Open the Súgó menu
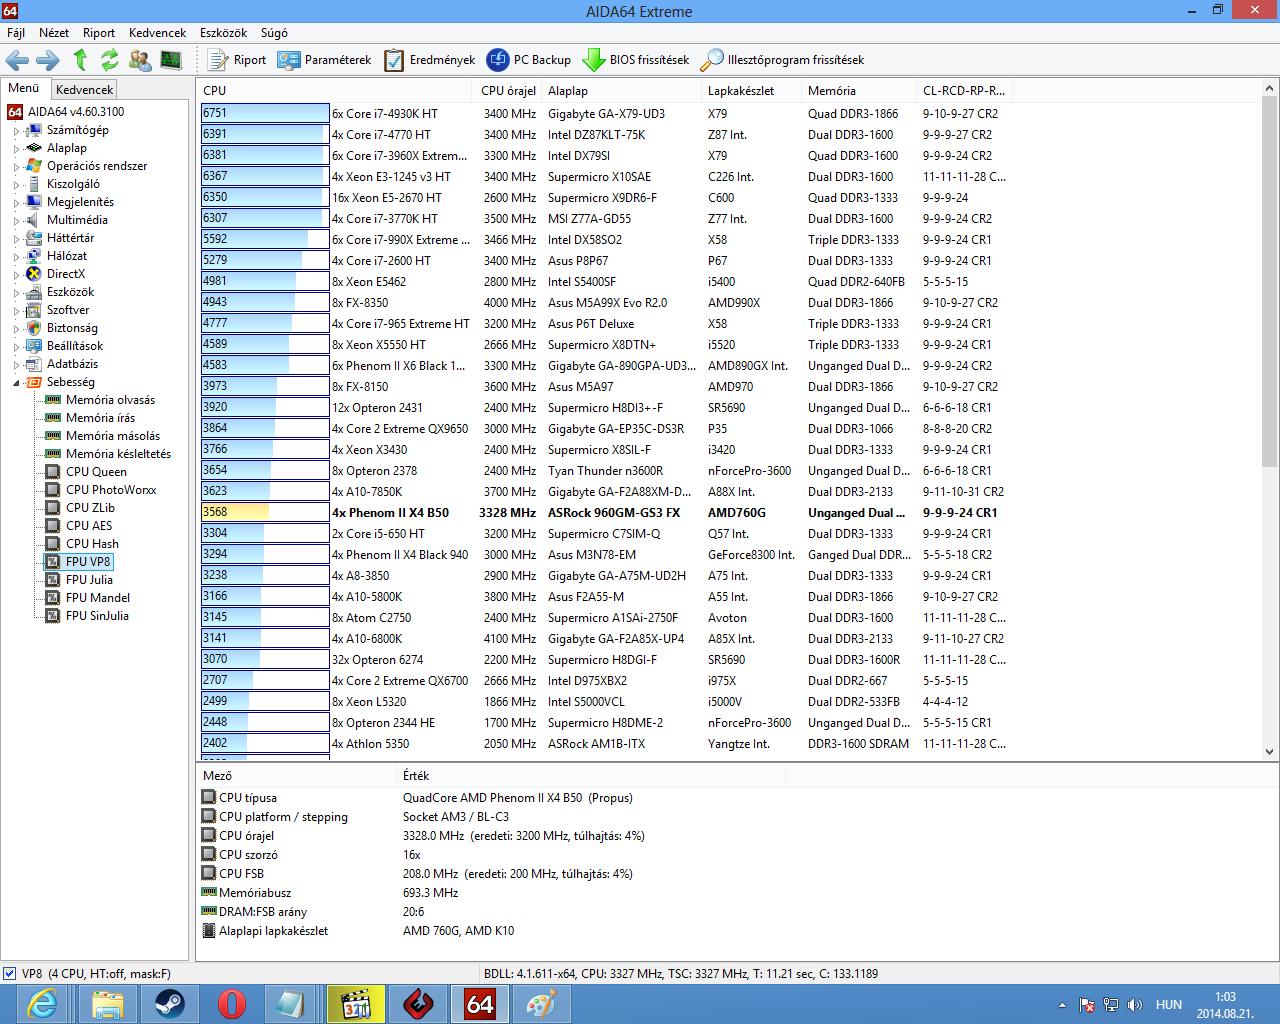Image resolution: width=1280 pixels, height=1024 pixels. pyautogui.click(x=274, y=33)
